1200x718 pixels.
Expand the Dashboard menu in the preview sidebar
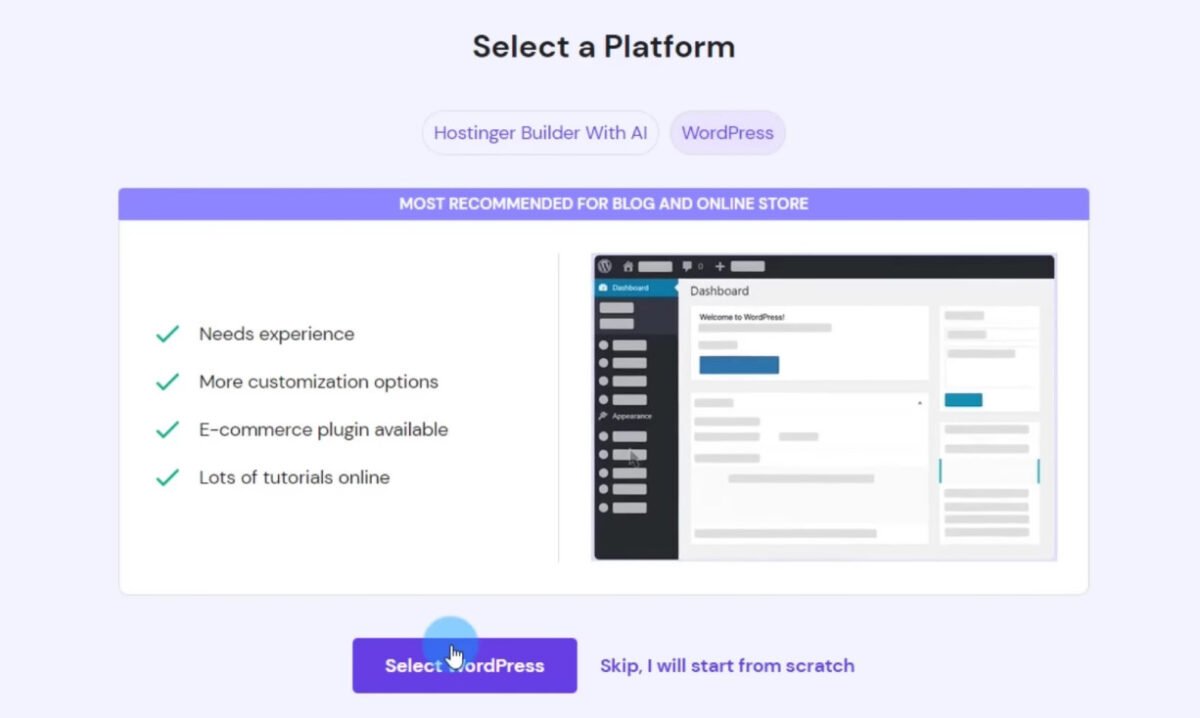click(630, 288)
